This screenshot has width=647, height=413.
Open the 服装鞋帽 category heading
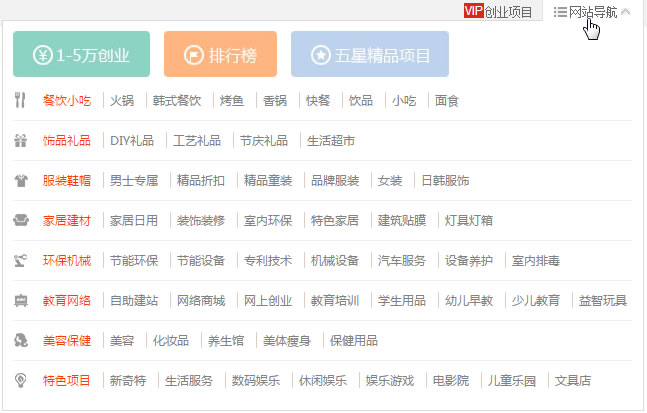(x=67, y=180)
